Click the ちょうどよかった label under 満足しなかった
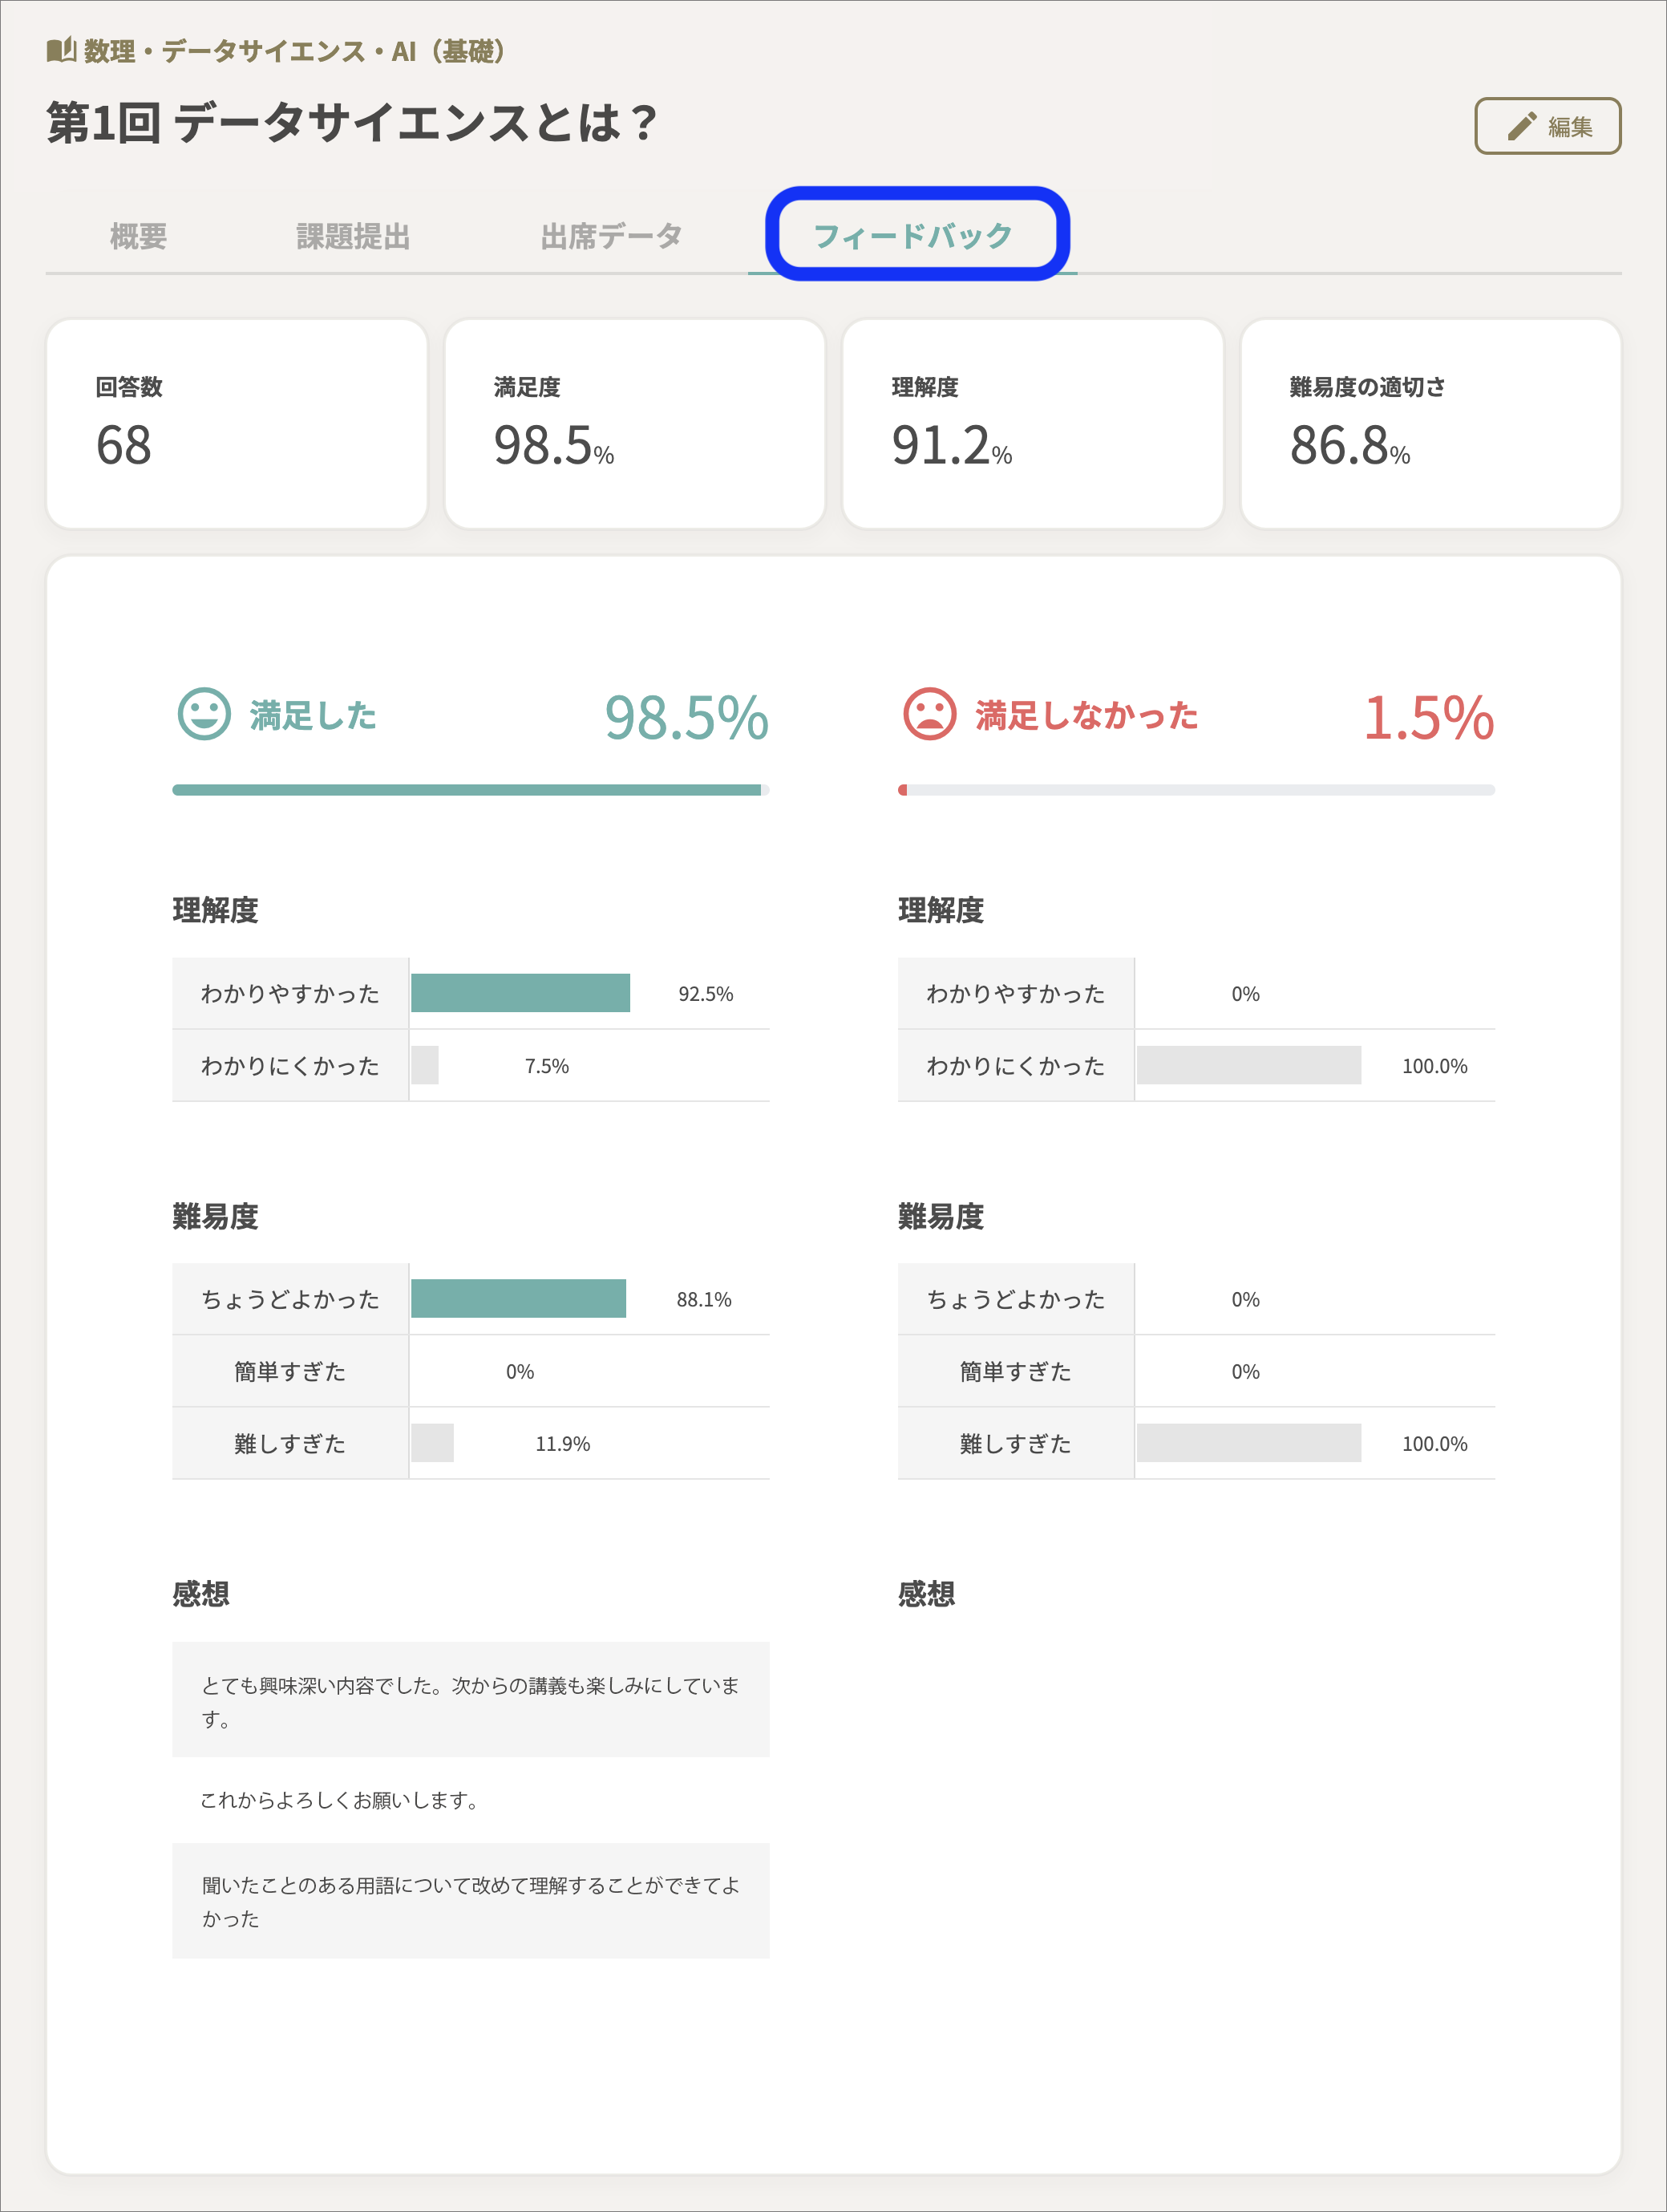This screenshot has width=1667, height=2212. pos(1016,1299)
